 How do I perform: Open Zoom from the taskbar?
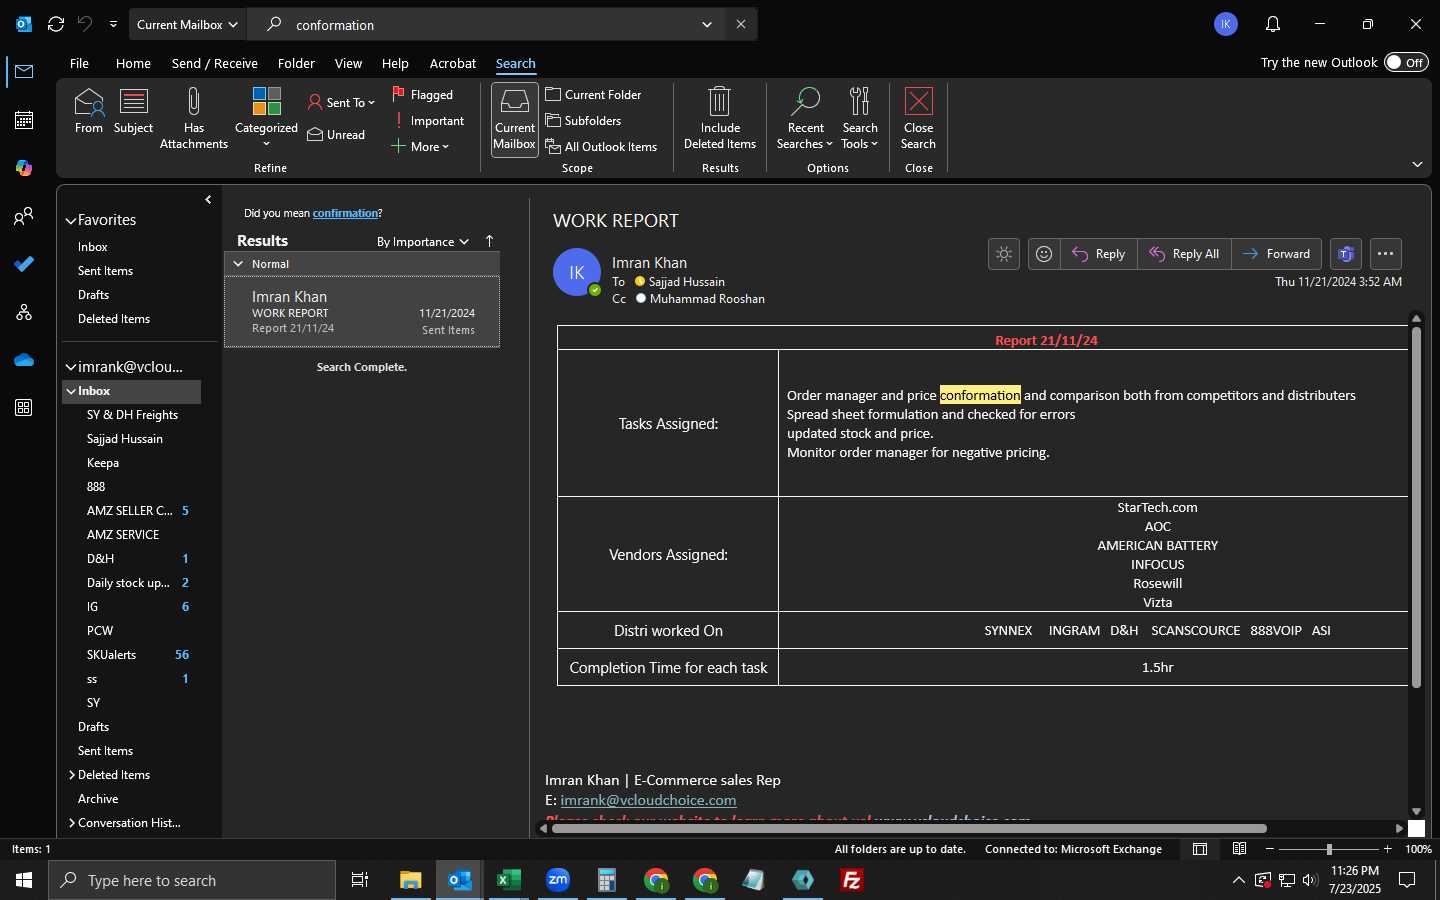click(x=558, y=880)
